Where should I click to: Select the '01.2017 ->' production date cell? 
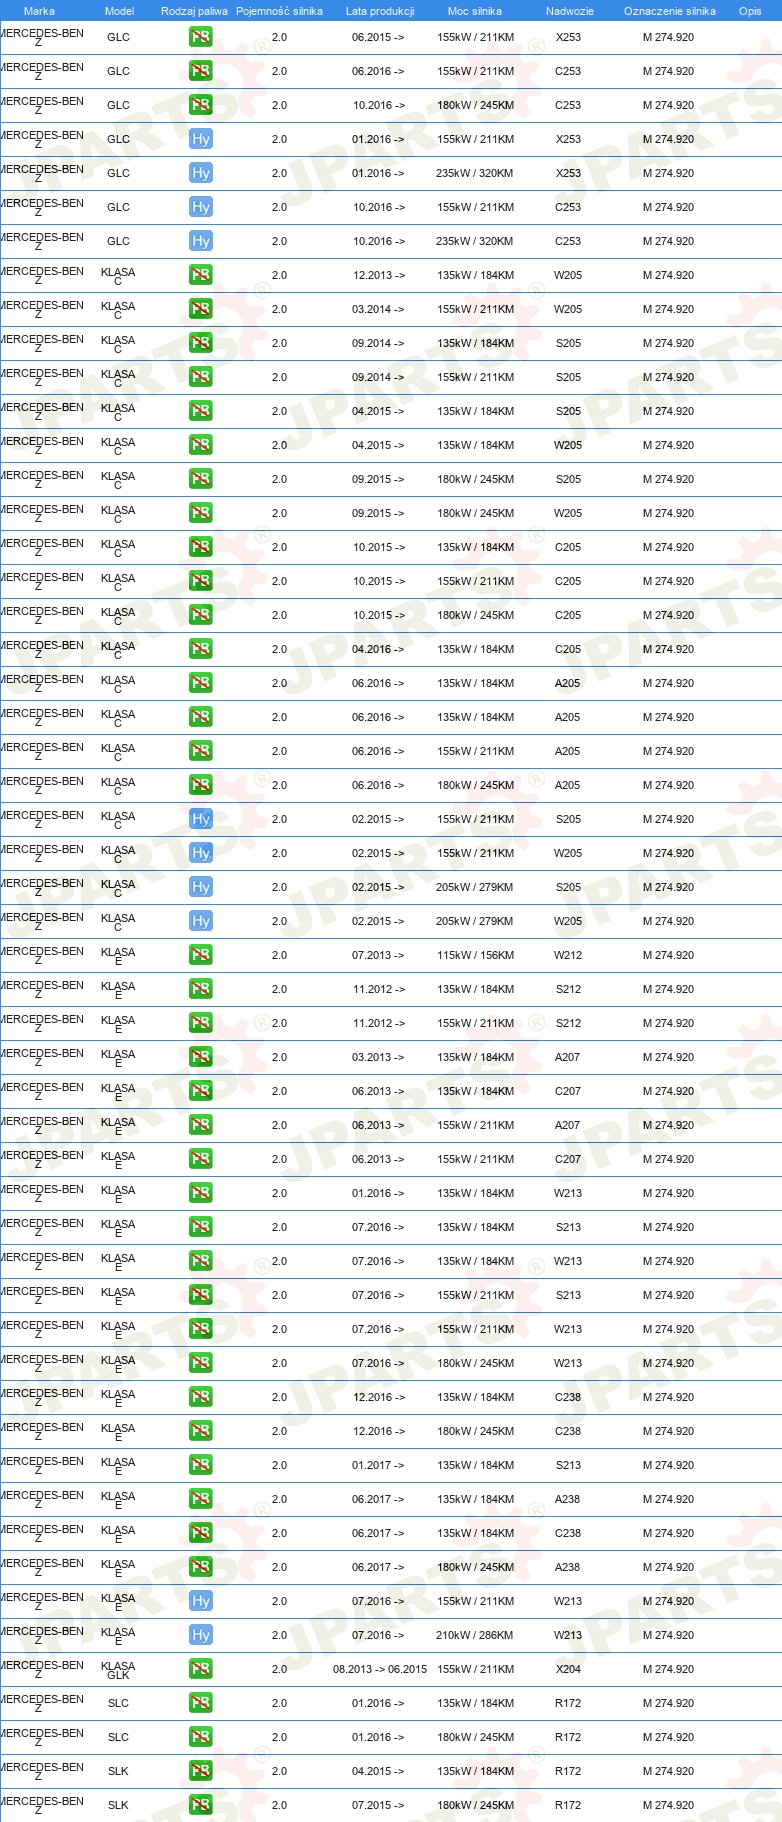pyautogui.click(x=378, y=1465)
